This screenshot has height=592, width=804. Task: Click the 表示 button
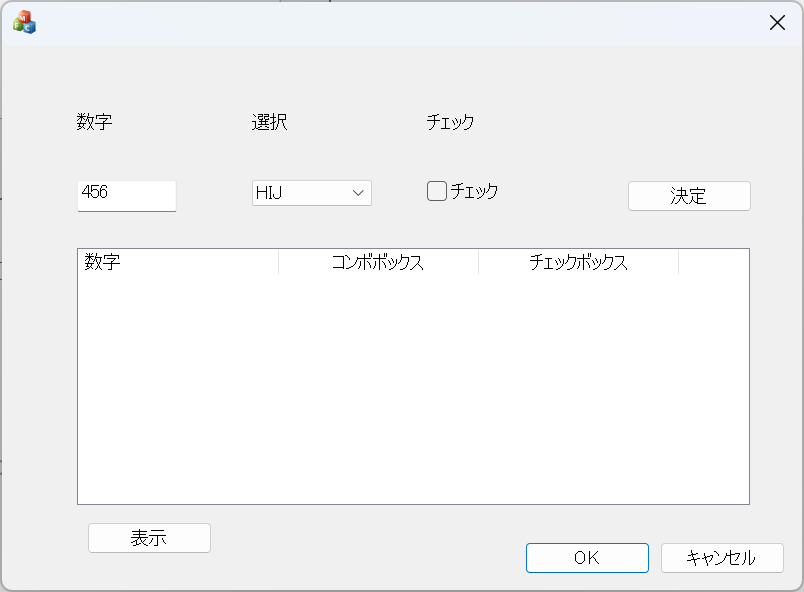click(149, 538)
